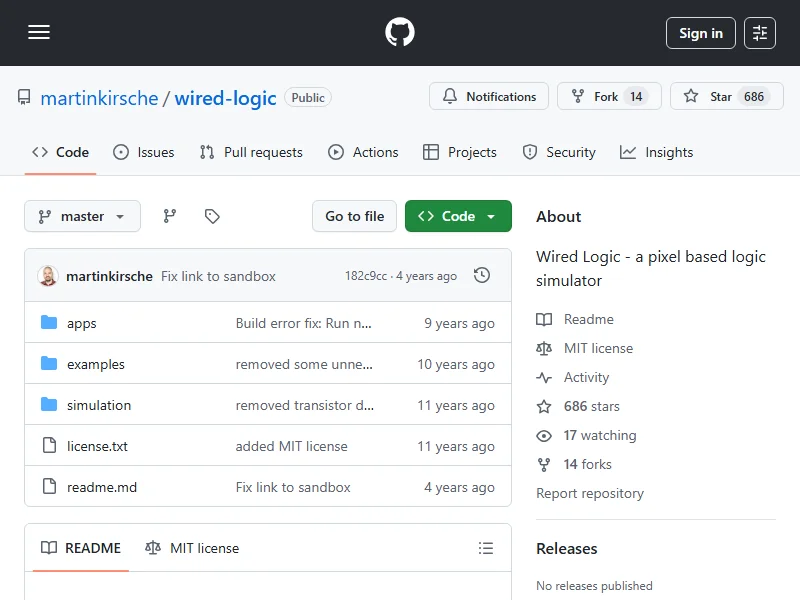Expand the green Code dropdown

tap(458, 216)
